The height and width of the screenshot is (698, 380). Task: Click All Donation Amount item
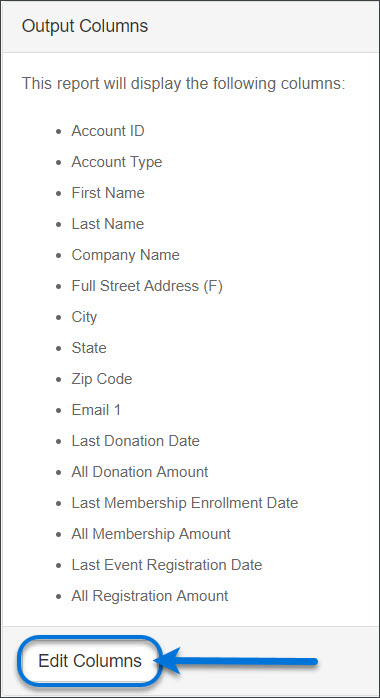(x=139, y=472)
